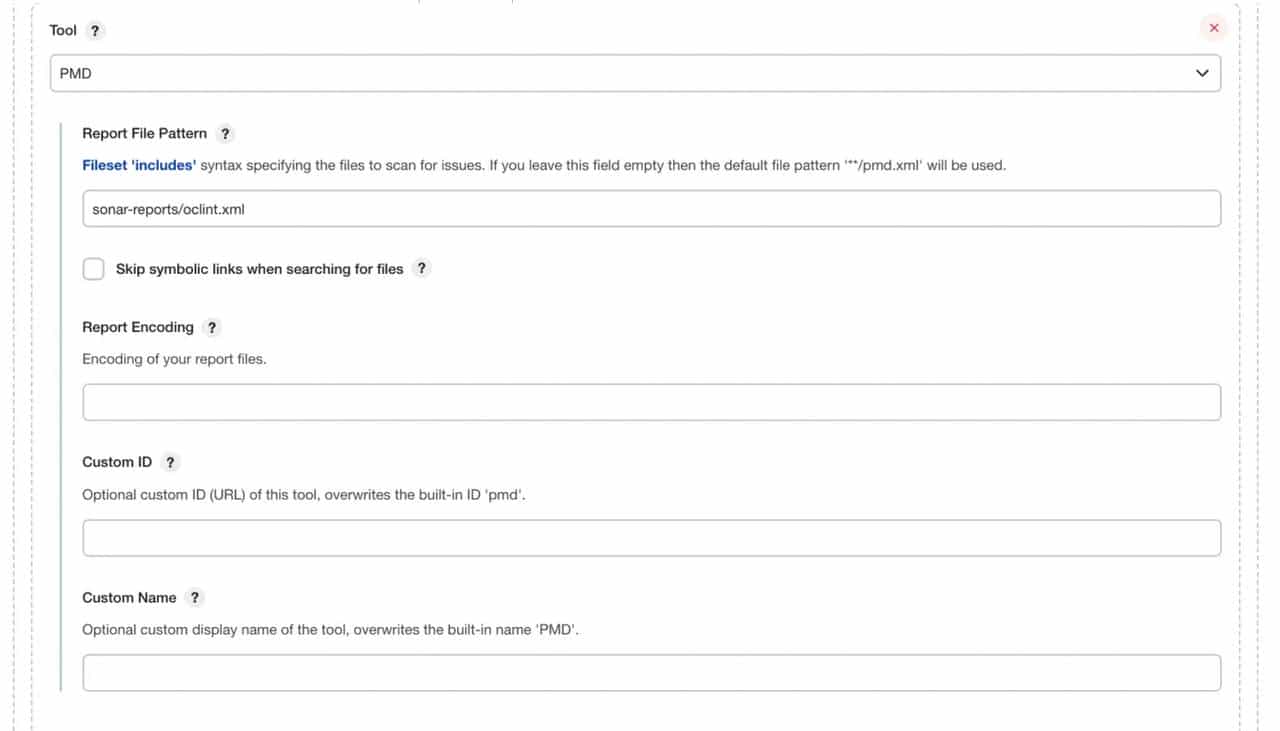1280x731 pixels.
Task: Enable Skip symbolic links when searching for files
Action: click(x=93, y=268)
